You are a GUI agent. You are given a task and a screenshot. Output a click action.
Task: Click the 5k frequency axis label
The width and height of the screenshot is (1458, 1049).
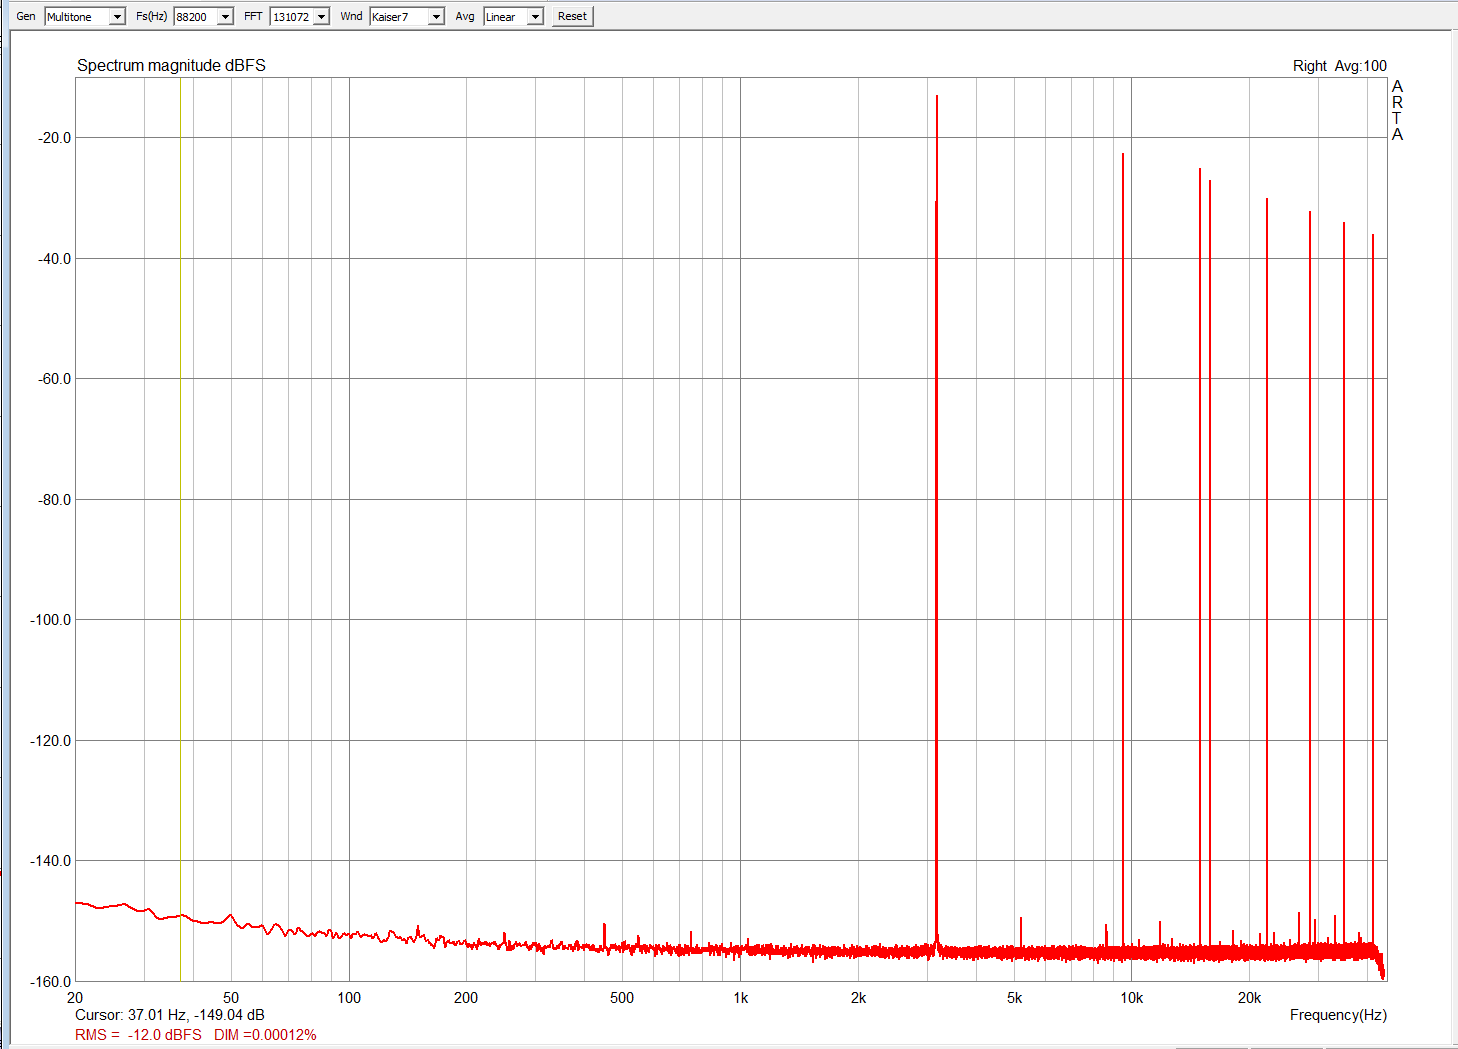pos(1014,997)
